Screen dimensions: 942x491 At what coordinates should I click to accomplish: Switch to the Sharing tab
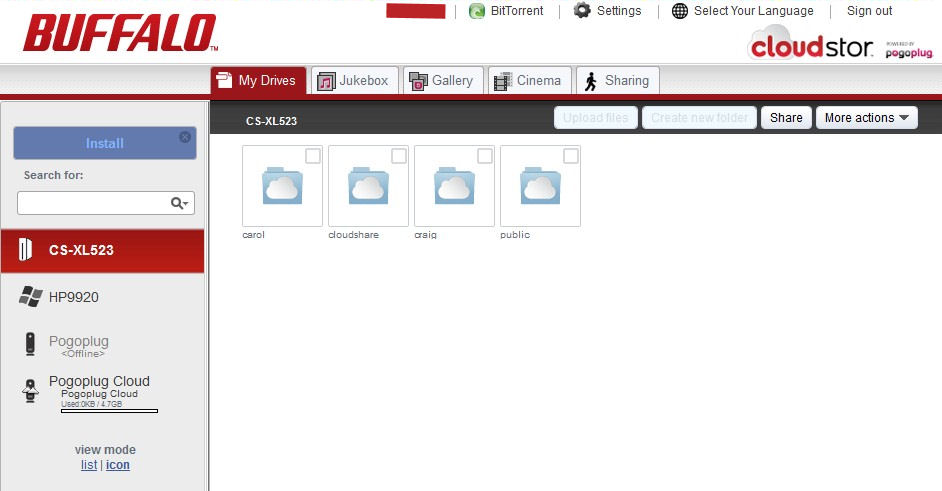click(618, 81)
